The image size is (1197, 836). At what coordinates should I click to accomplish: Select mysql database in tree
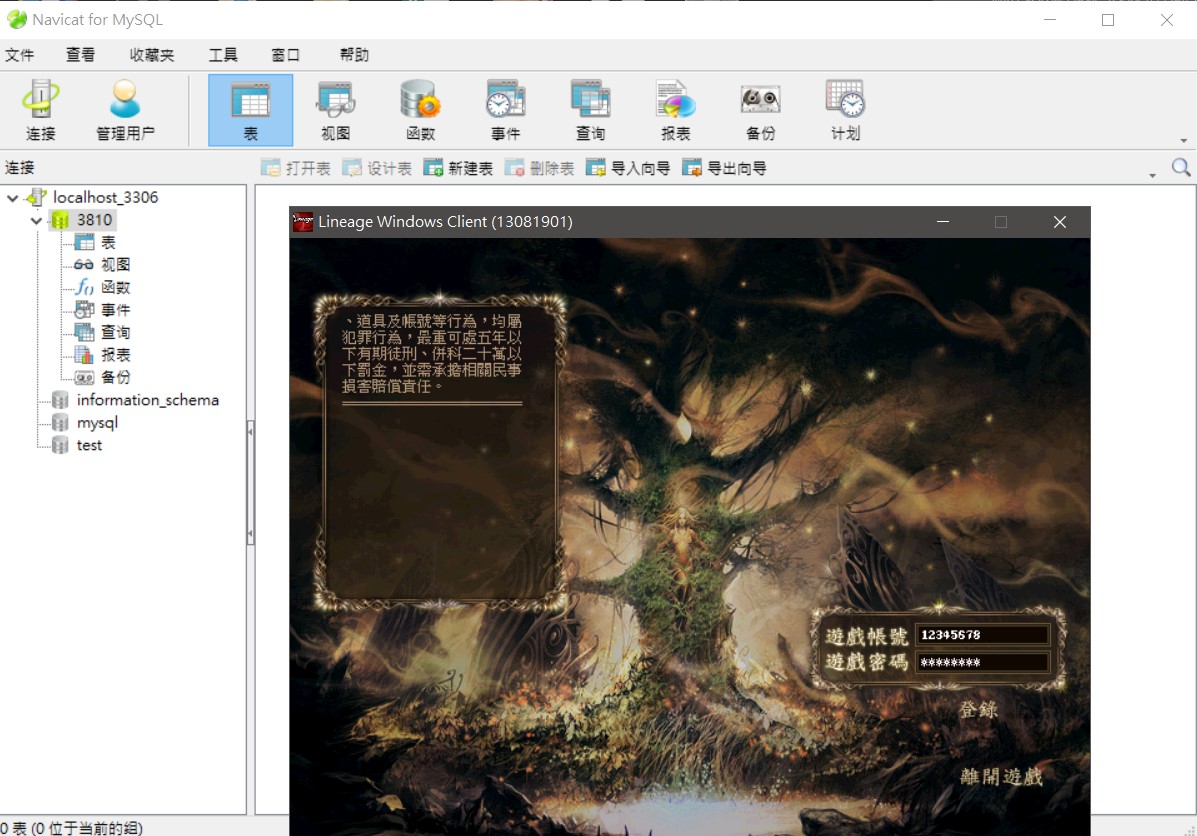97,422
